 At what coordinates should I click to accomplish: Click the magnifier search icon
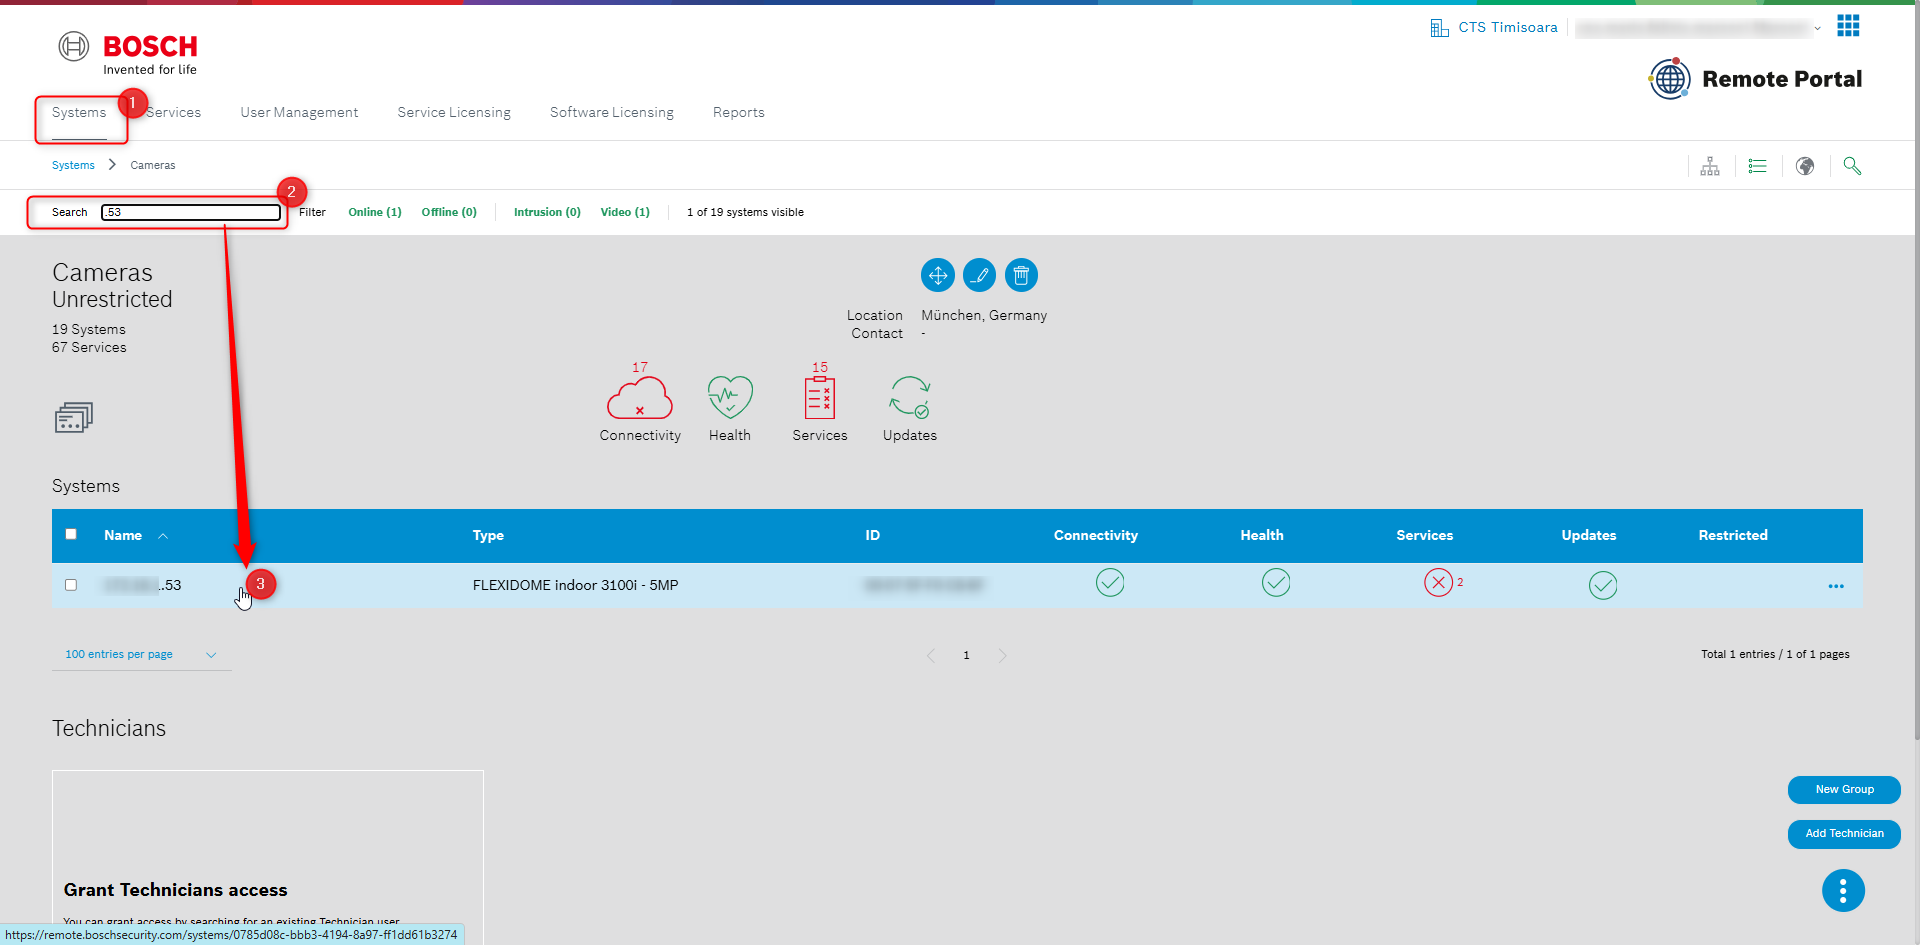[1852, 166]
